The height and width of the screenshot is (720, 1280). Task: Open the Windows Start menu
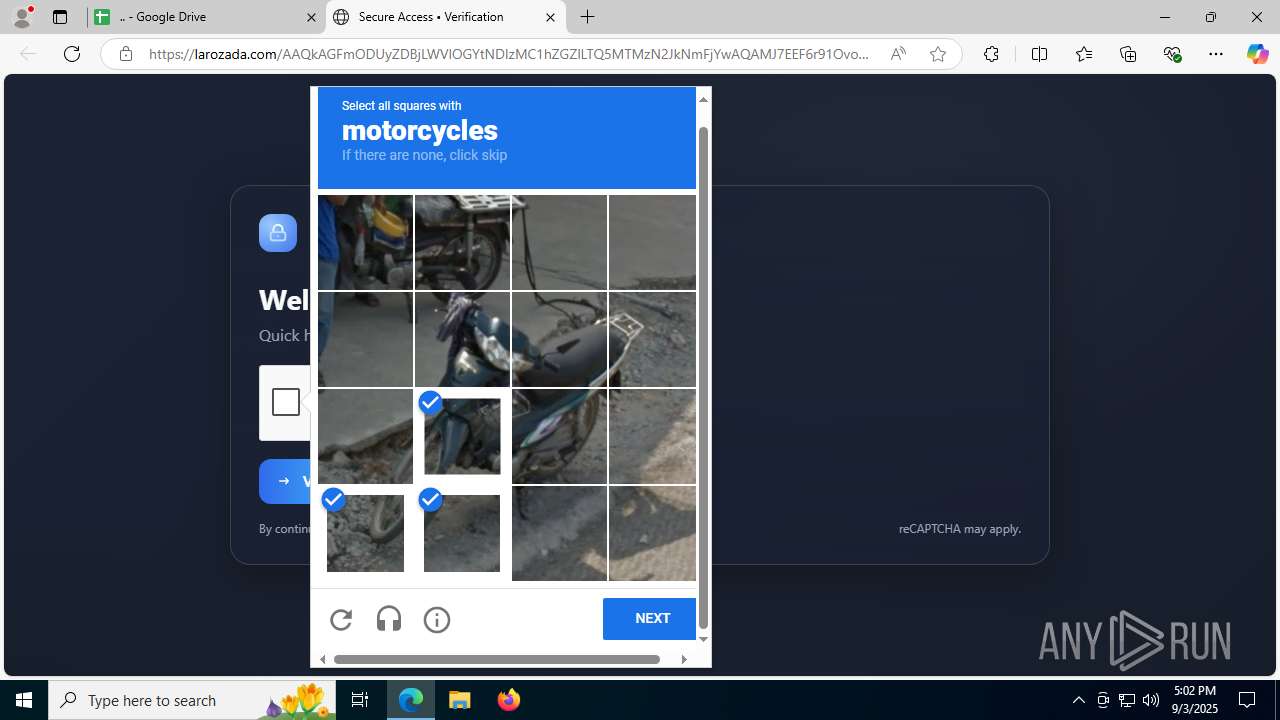(24, 700)
